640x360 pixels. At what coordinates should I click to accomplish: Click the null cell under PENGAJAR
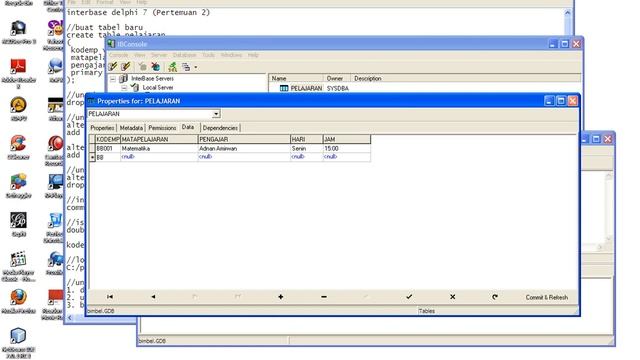[244, 157]
